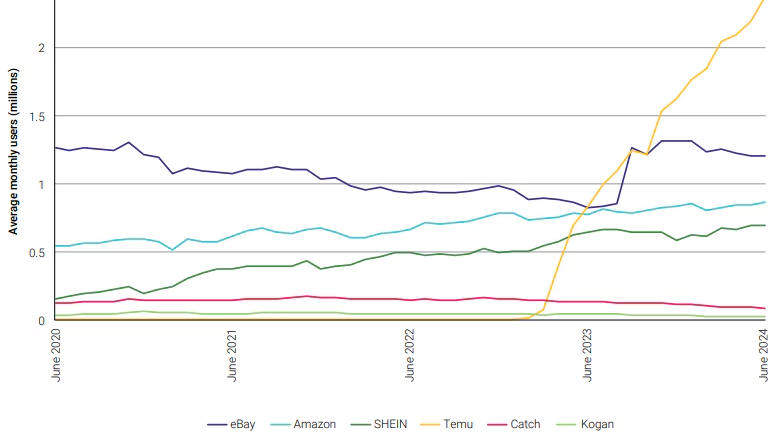Click the y-axis tick label 2
775x437 pixels.
[42, 48]
